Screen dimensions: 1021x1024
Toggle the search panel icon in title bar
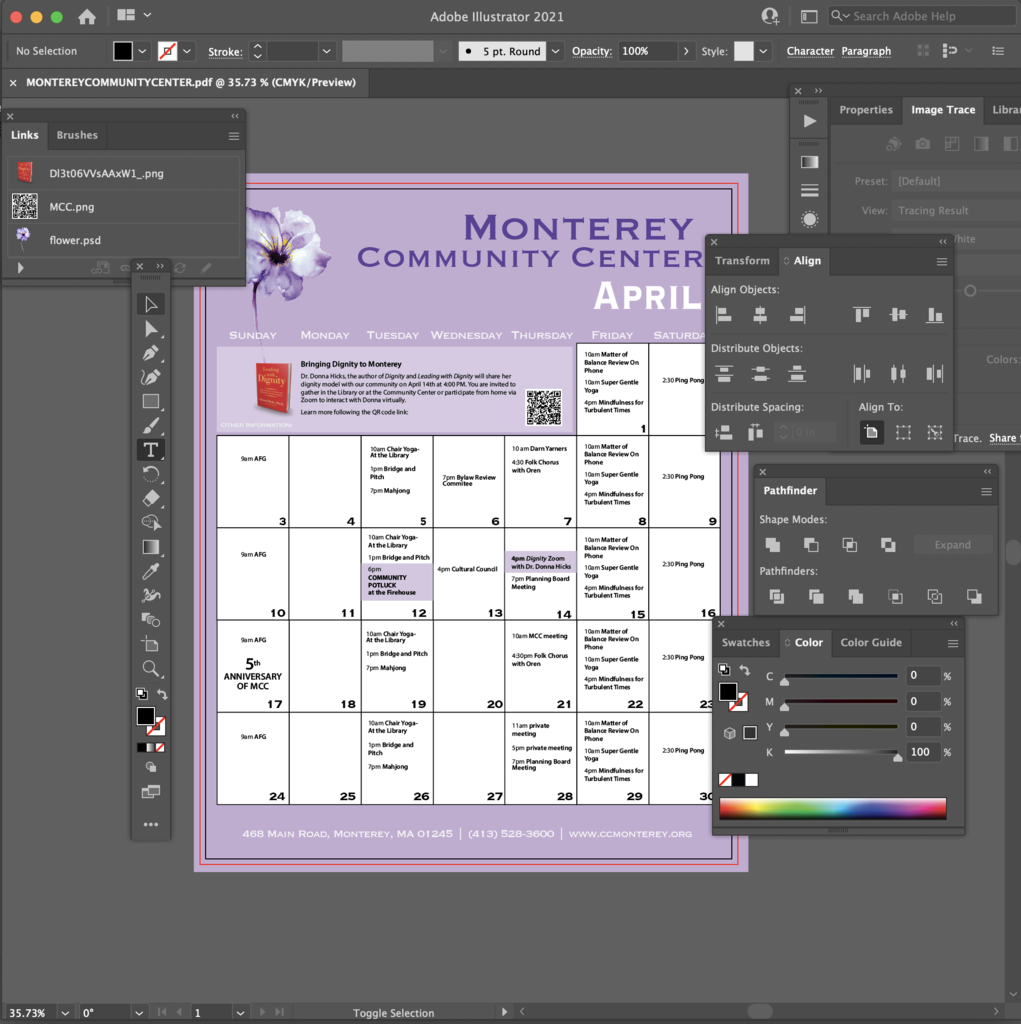pos(809,16)
